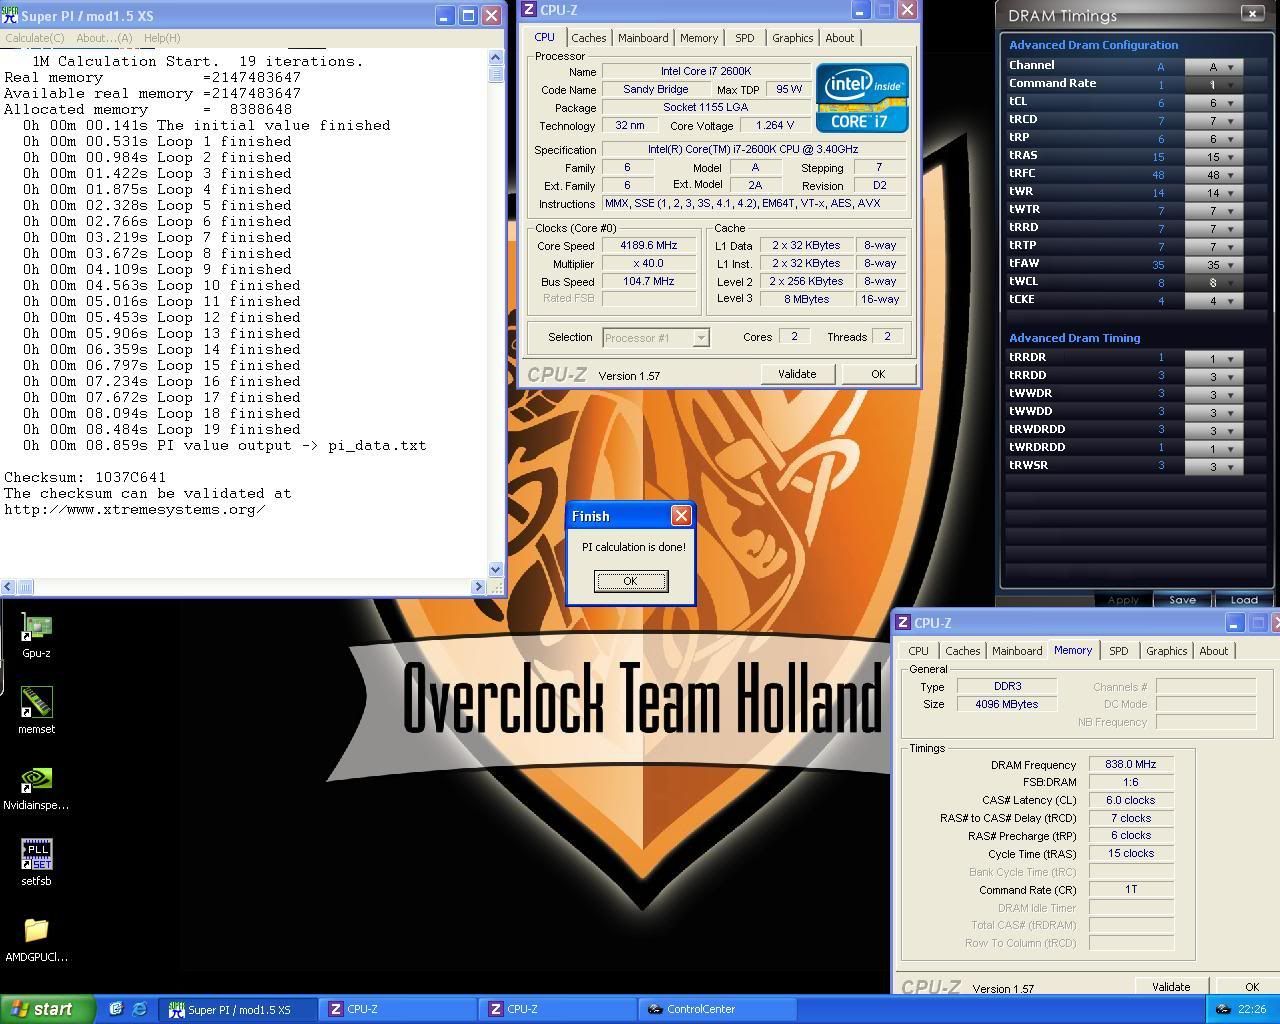Click the CPU name field Intel Core i7 2600K
The height and width of the screenshot is (1024, 1280).
point(705,71)
